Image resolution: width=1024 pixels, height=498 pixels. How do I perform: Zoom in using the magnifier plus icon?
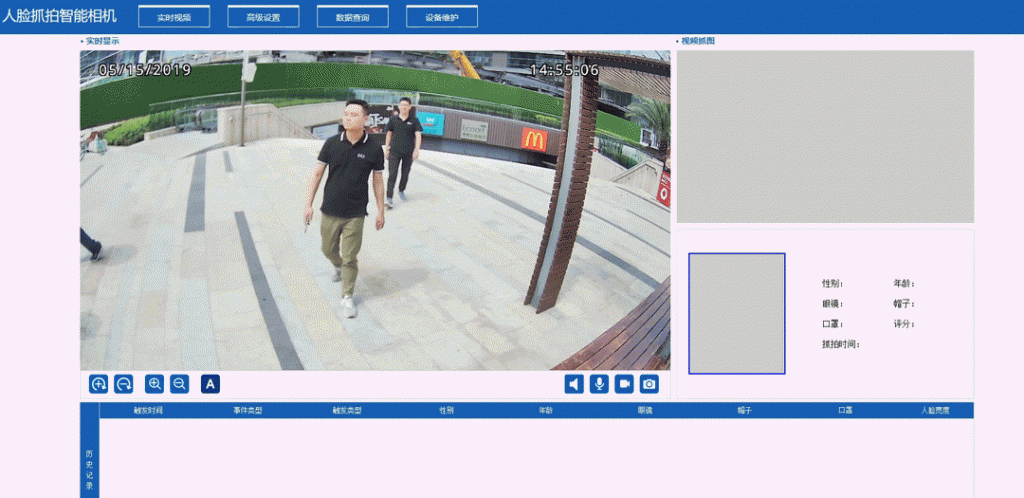(x=155, y=383)
